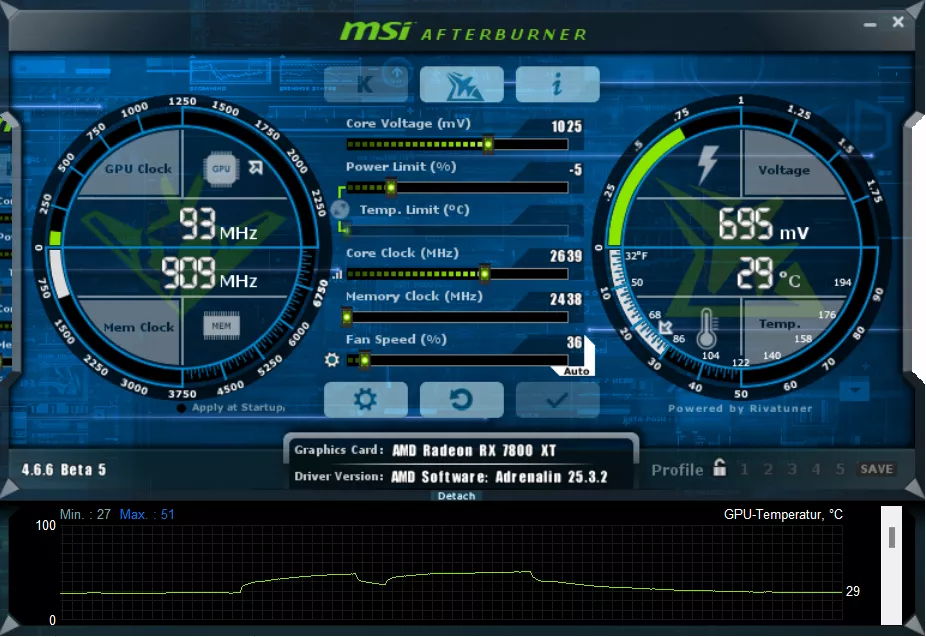This screenshot has width=926, height=637.
Task: Click the arrow icon left of the thermometer
Action: [x=666, y=326]
